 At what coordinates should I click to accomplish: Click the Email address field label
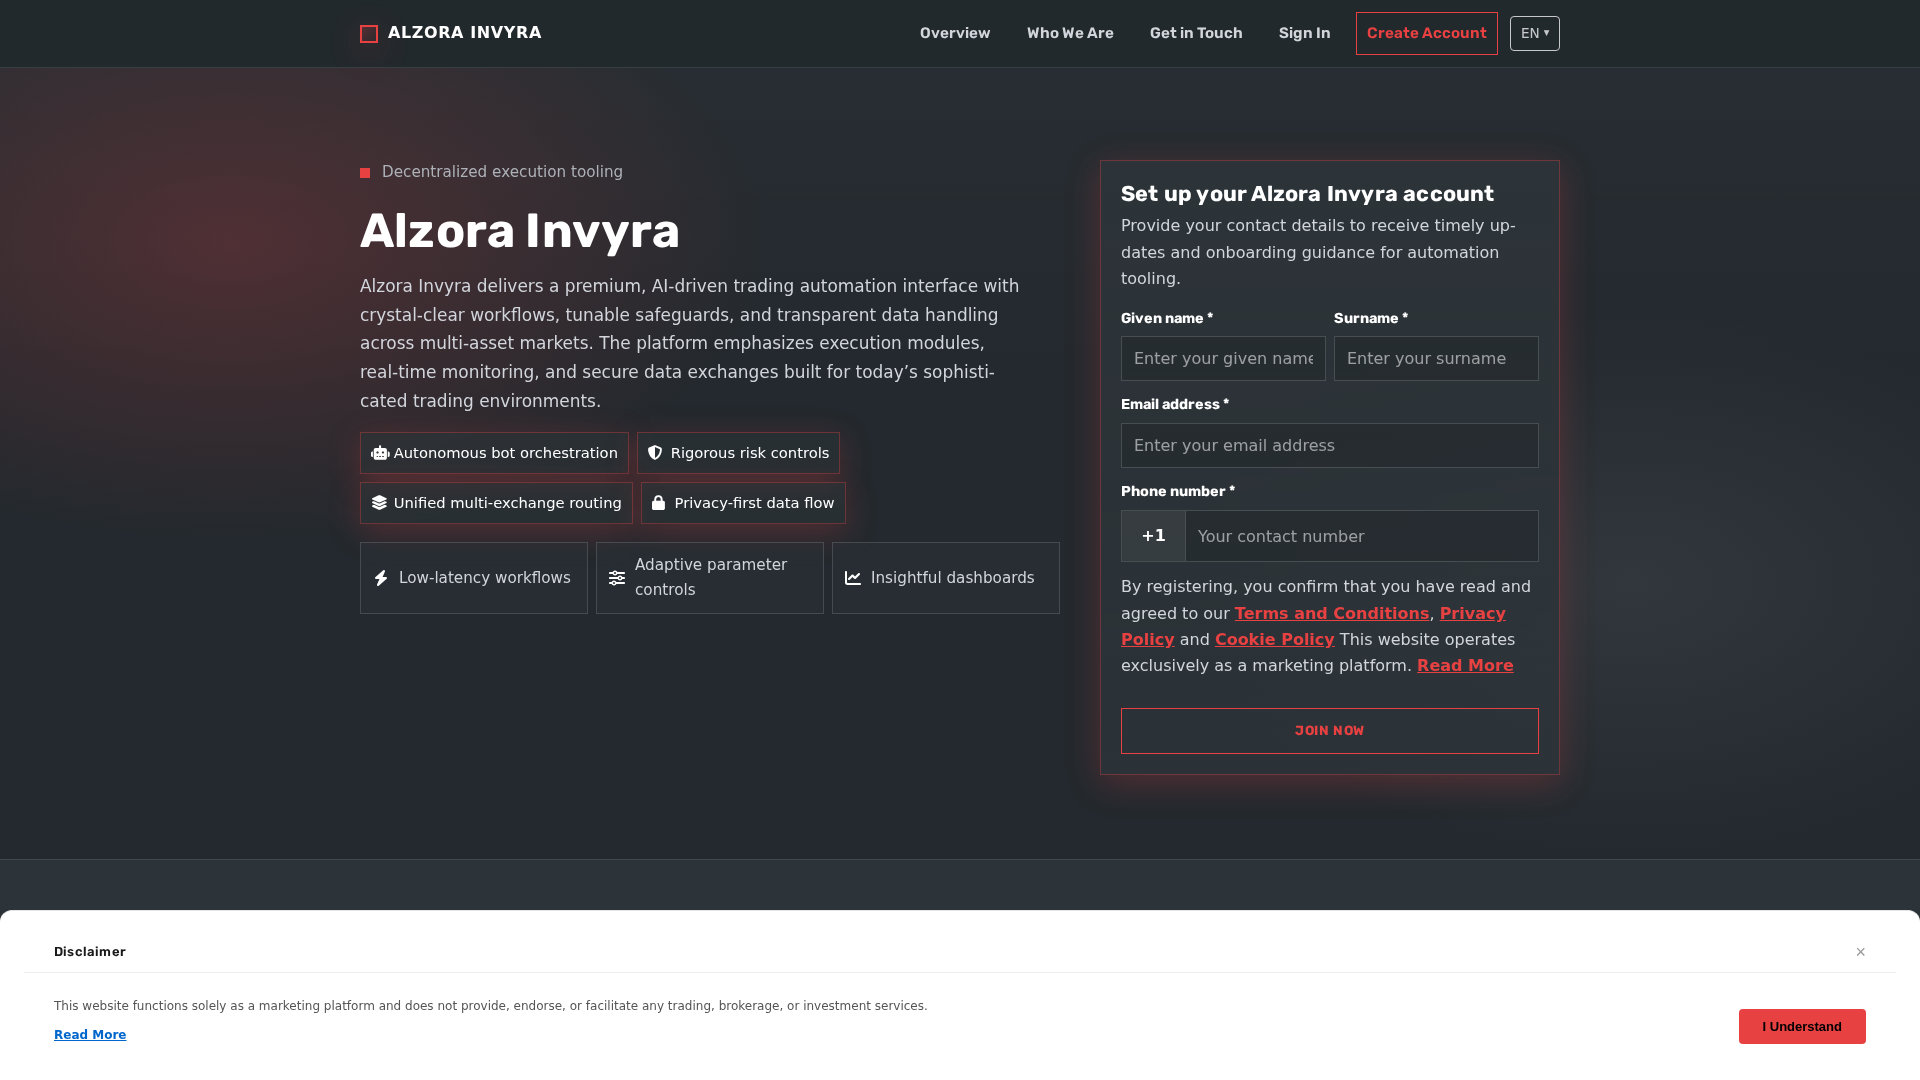click(x=1175, y=404)
